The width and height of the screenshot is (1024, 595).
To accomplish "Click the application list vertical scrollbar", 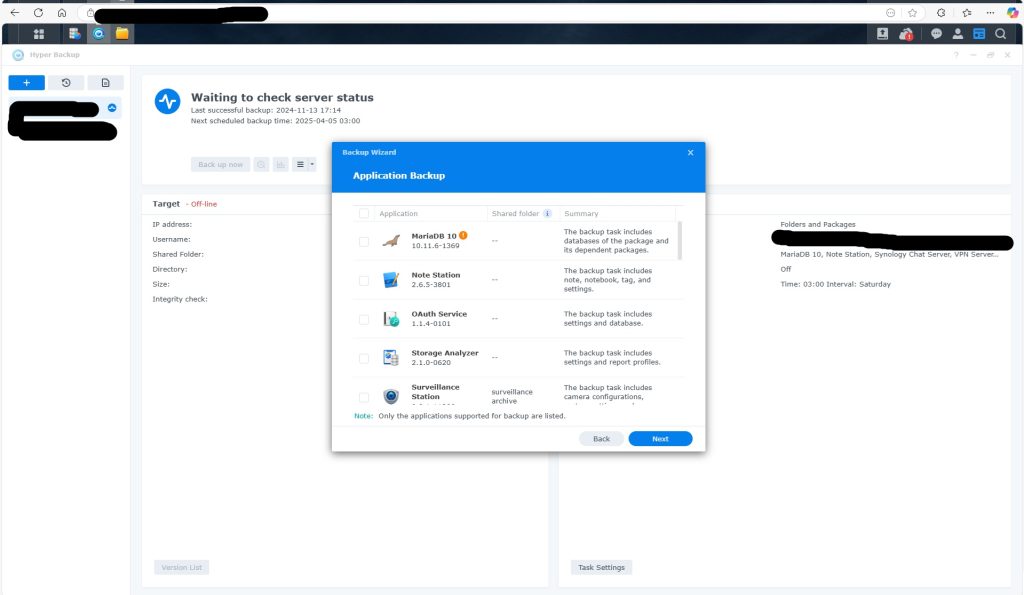I will tap(680, 240).
